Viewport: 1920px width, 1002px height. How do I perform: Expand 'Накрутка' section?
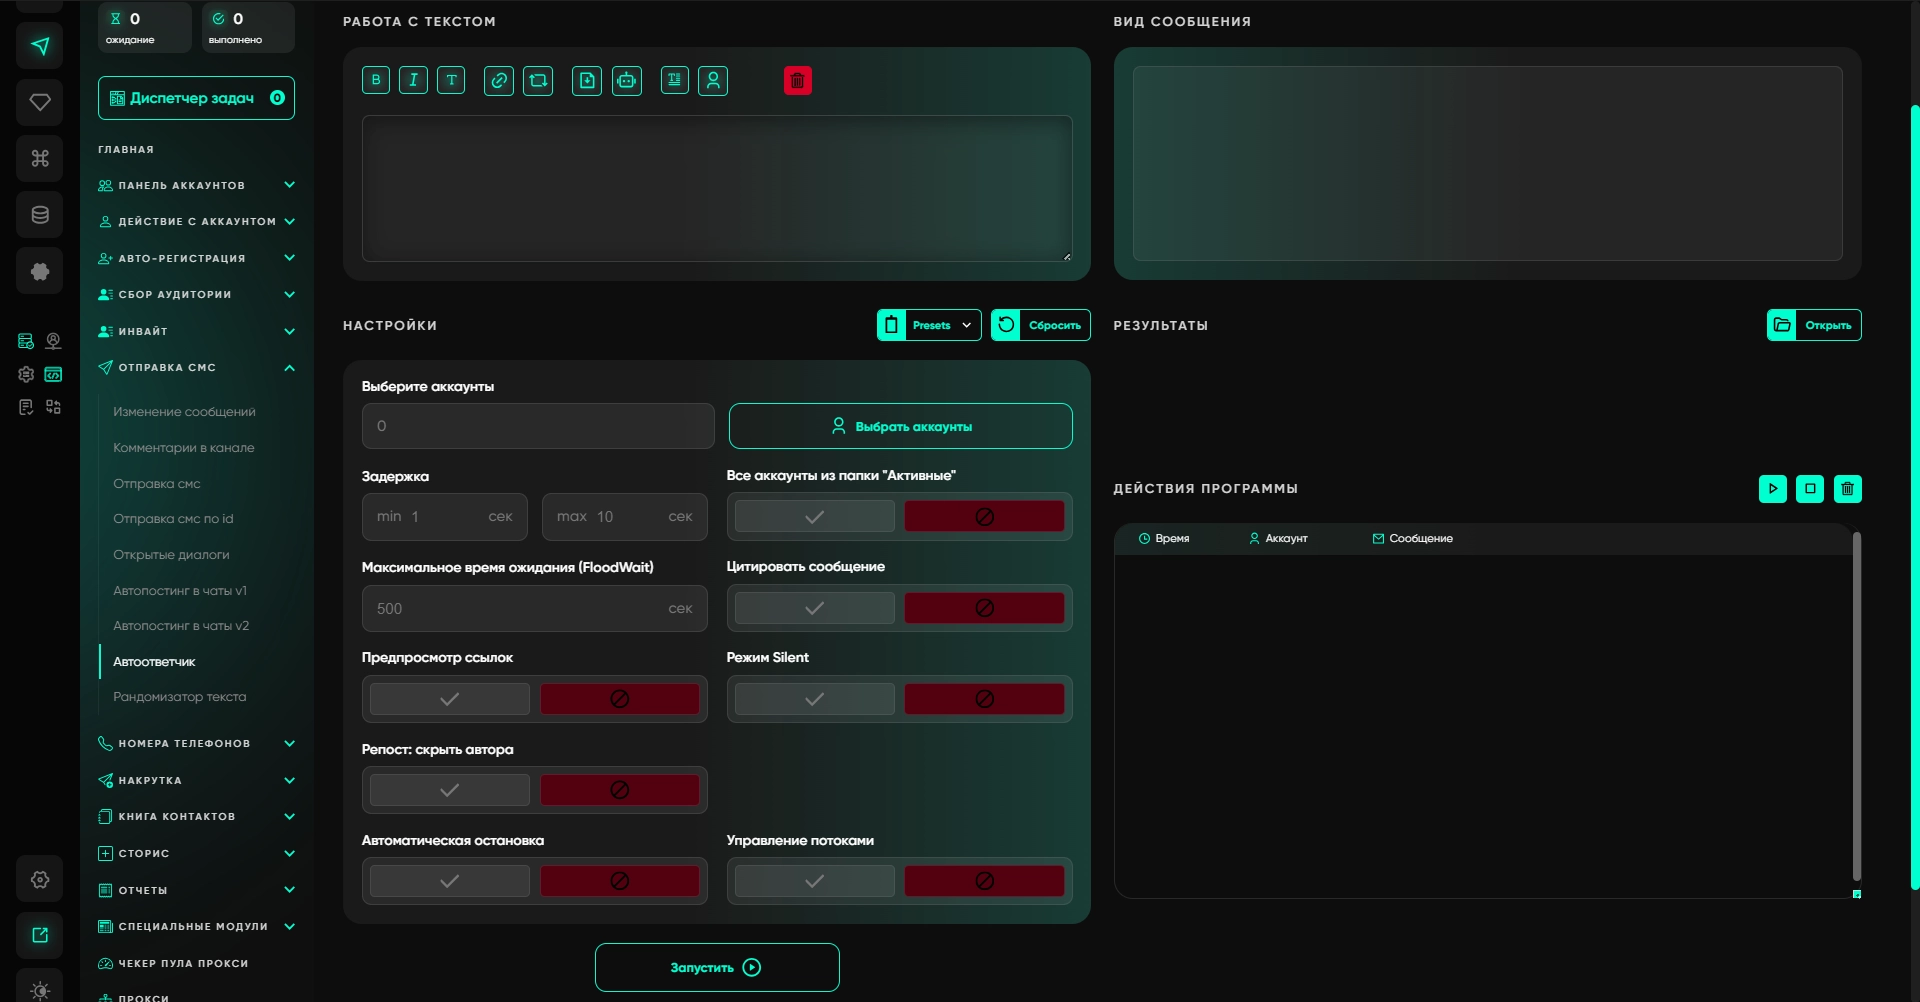click(x=196, y=780)
